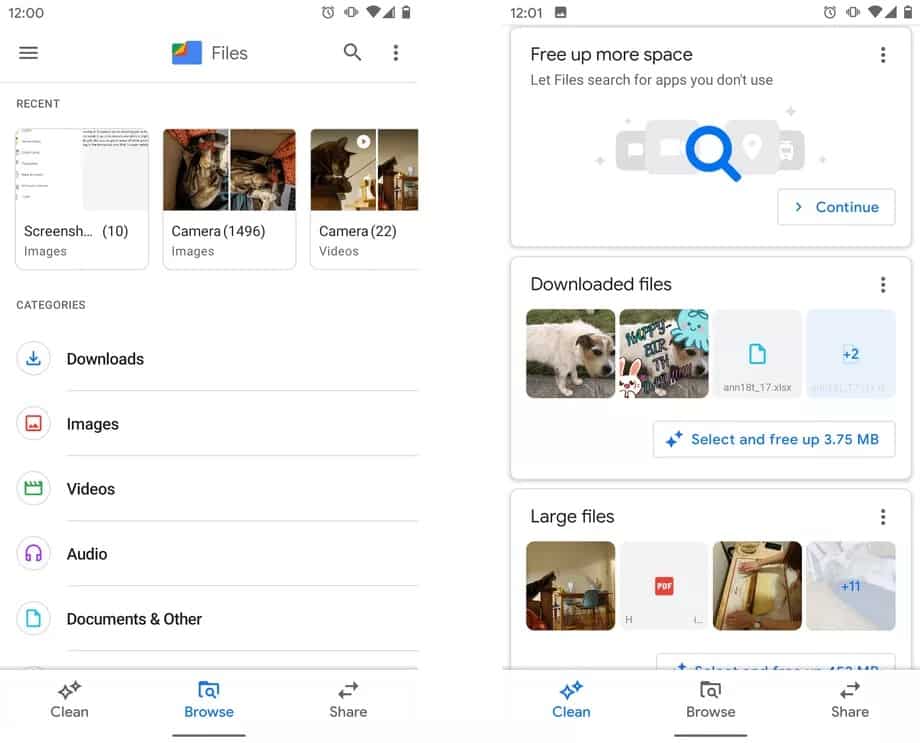Screen dimensions: 920x743
Task: Open overflow menu next to search icon
Action: 396,53
